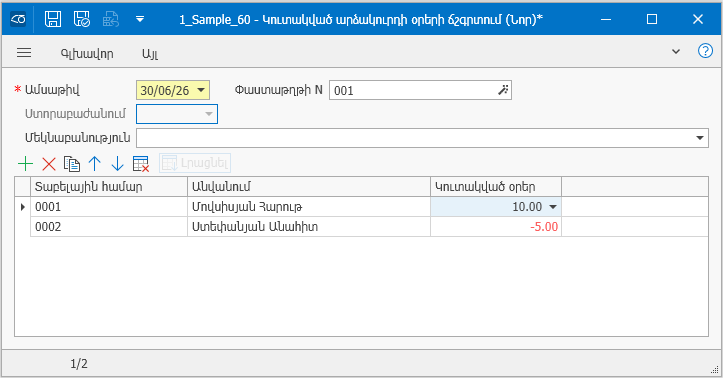
Task: Move the row up with the up arrow icon
Action: point(95,164)
